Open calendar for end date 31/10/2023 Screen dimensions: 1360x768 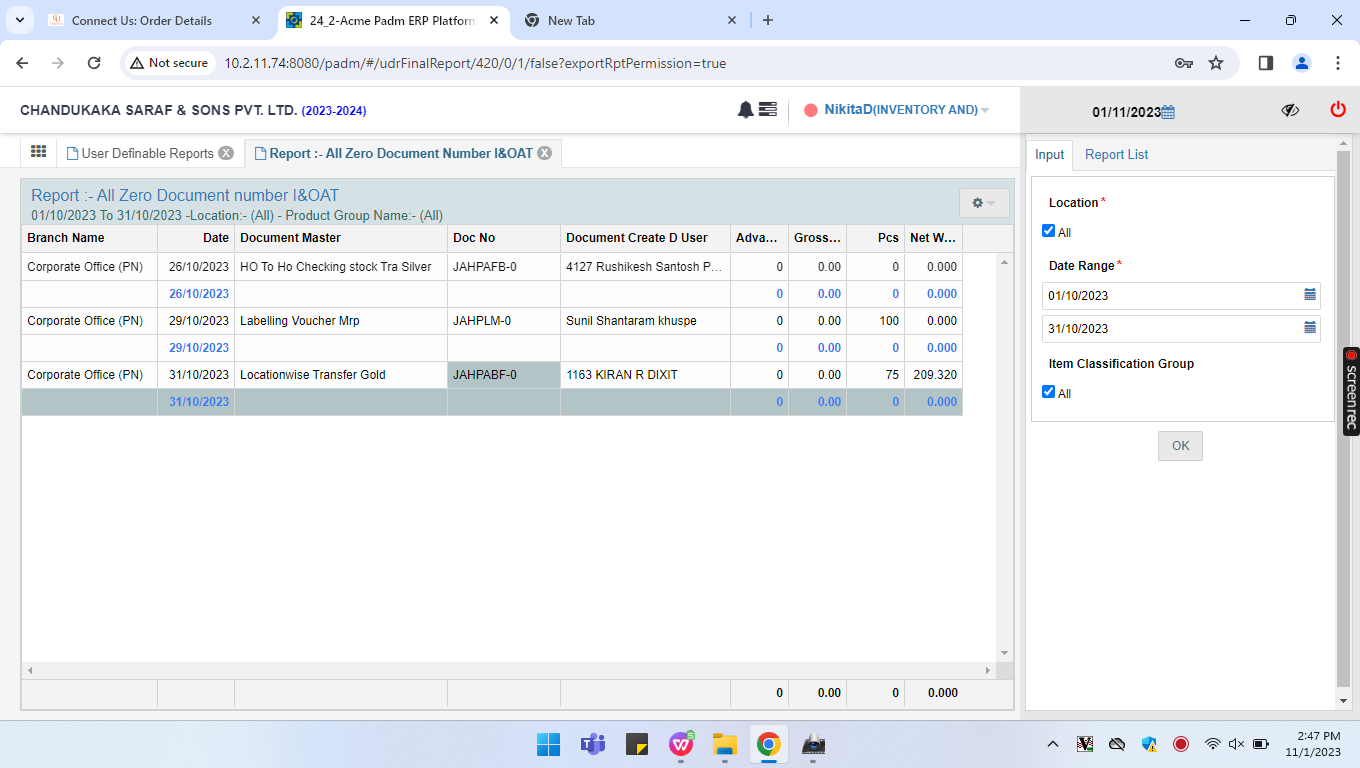click(1310, 328)
